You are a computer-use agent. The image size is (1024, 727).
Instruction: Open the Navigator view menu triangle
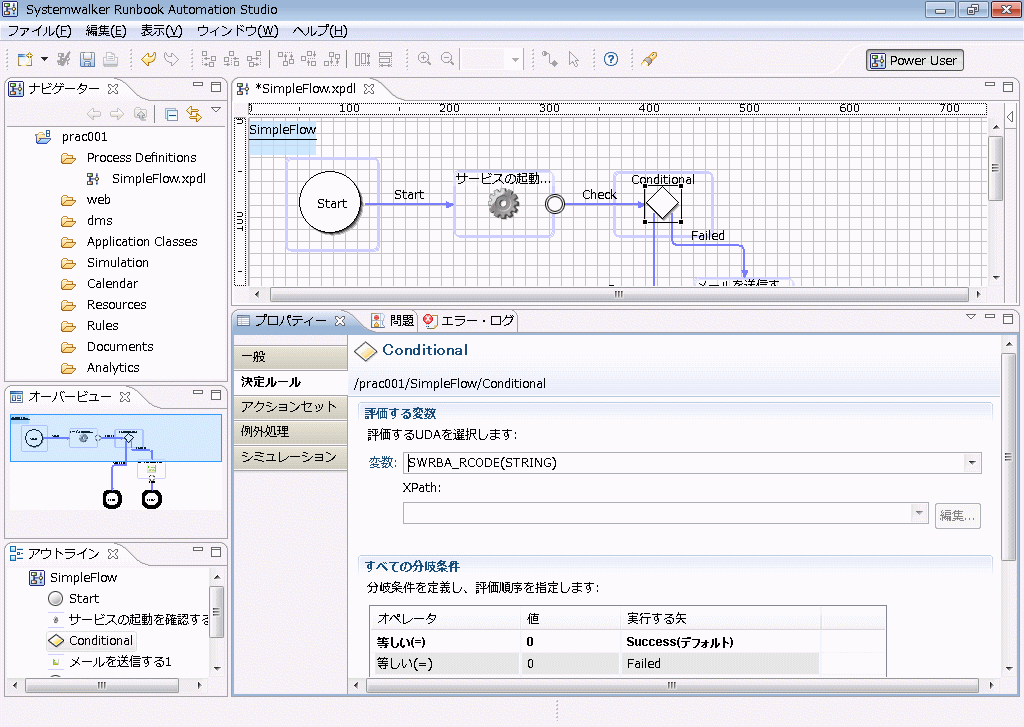pyautogui.click(x=216, y=110)
